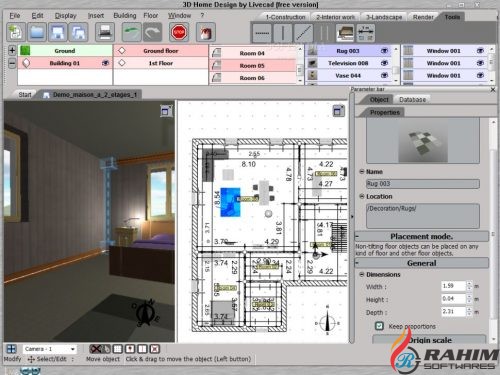Open a project with the folder icon
Screen dimensions: 500x375
click(x=37, y=32)
